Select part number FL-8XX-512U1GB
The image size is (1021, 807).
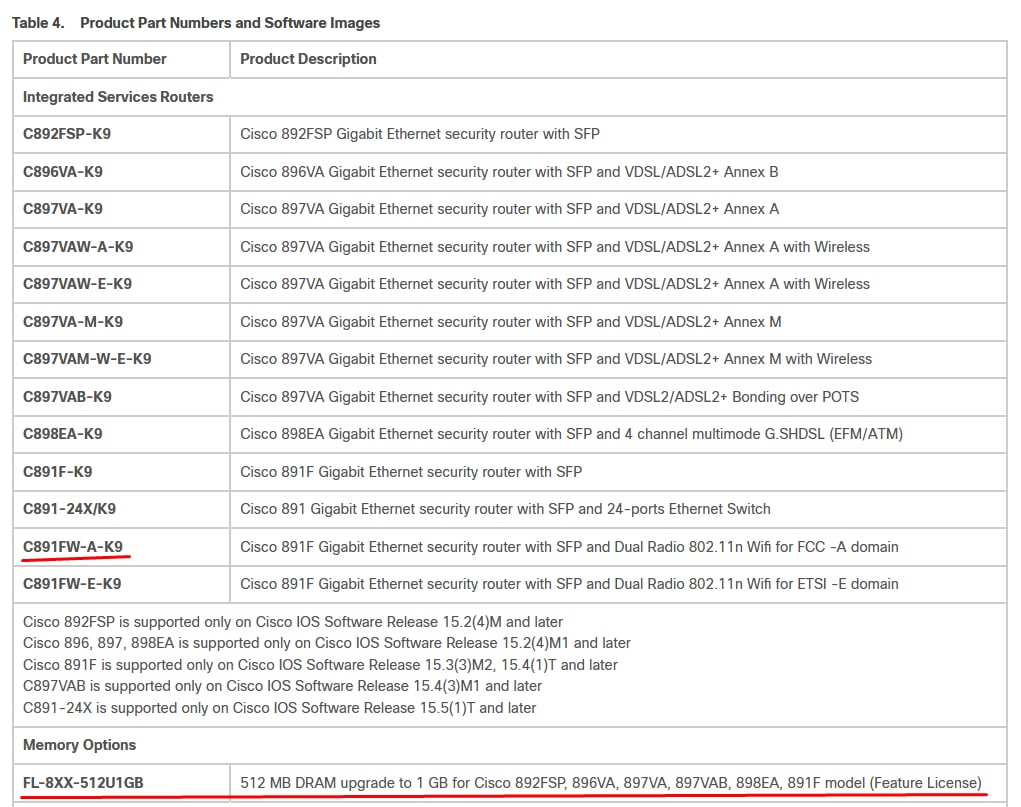[83, 783]
